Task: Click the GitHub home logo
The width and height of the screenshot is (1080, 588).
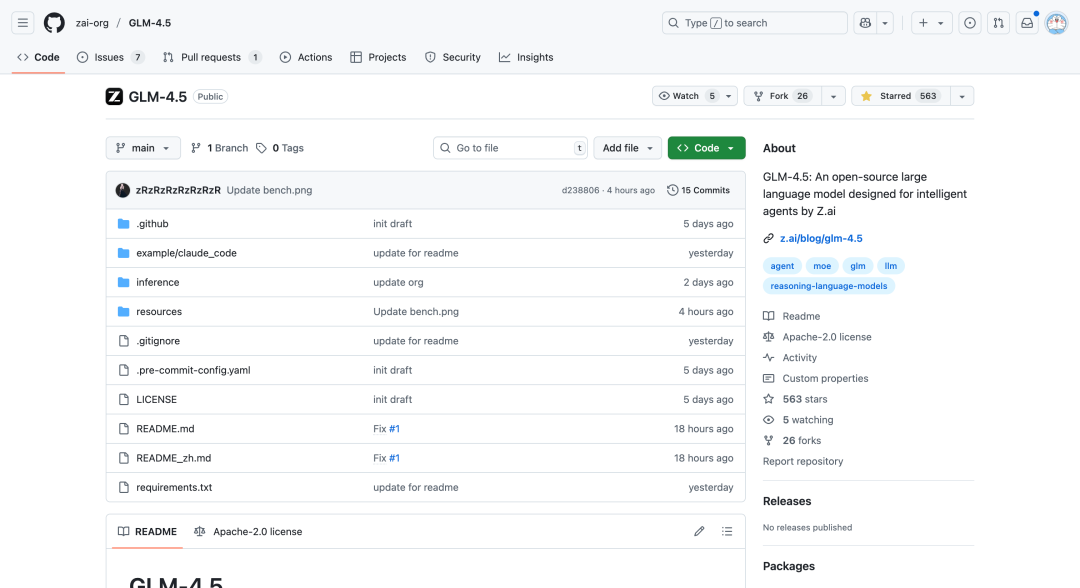Action: click(53, 22)
